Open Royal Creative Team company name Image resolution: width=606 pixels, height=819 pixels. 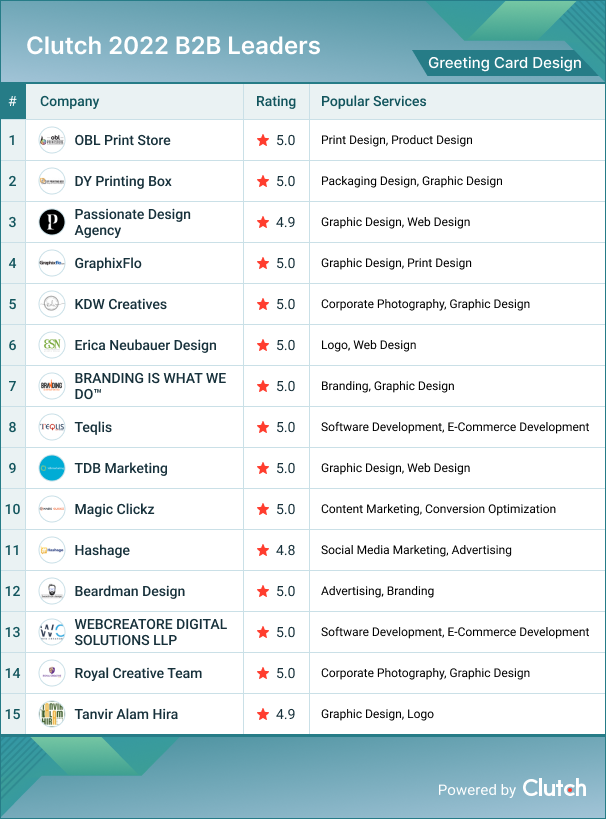point(138,673)
